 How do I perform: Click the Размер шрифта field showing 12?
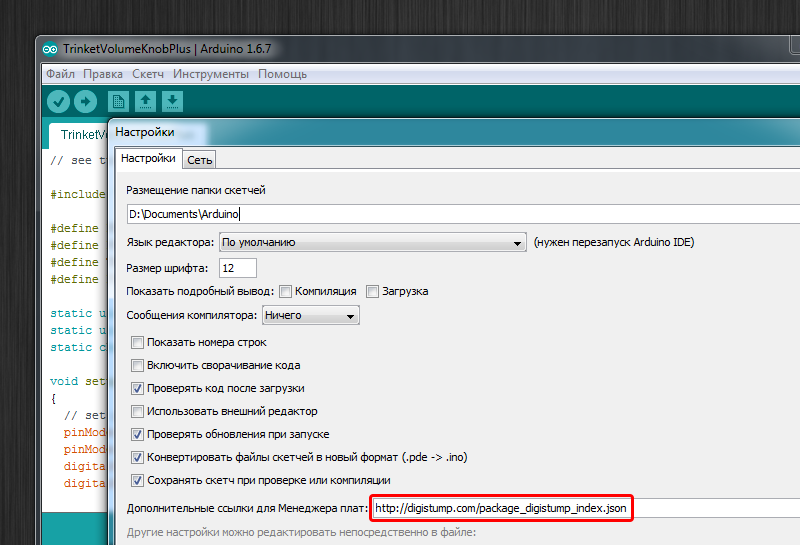pos(238,268)
